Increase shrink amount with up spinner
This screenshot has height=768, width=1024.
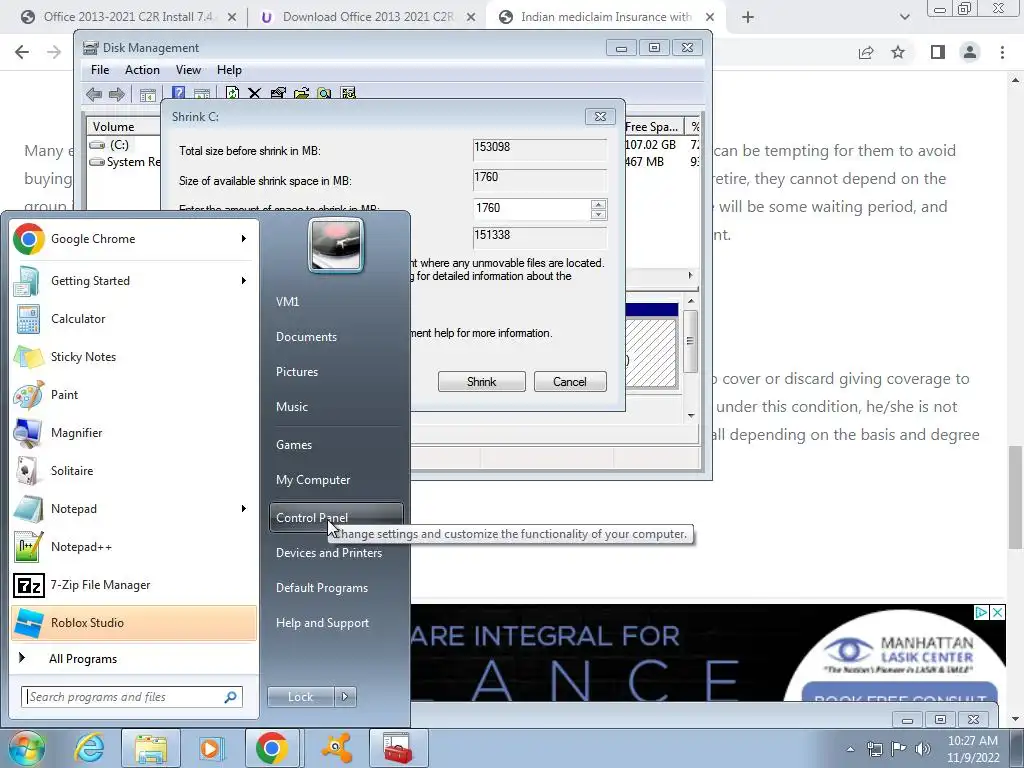pyautogui.click(x=598, y=204)
